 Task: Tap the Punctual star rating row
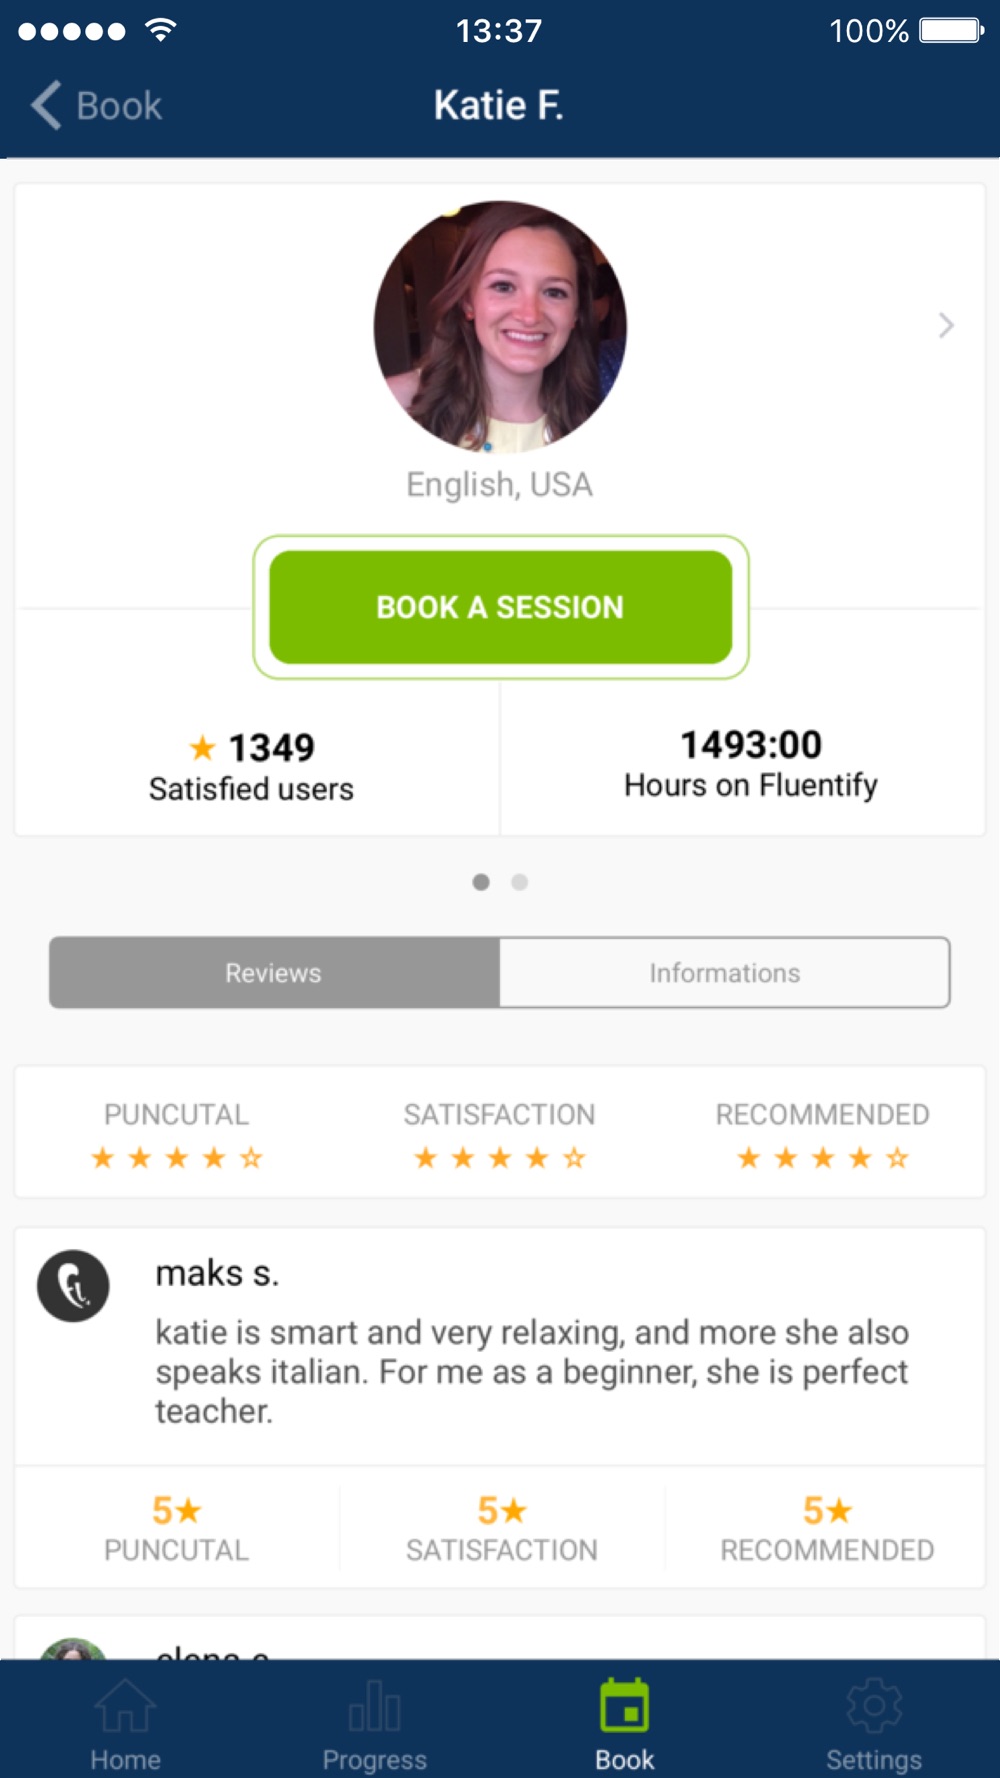(x=176, y=1158)
